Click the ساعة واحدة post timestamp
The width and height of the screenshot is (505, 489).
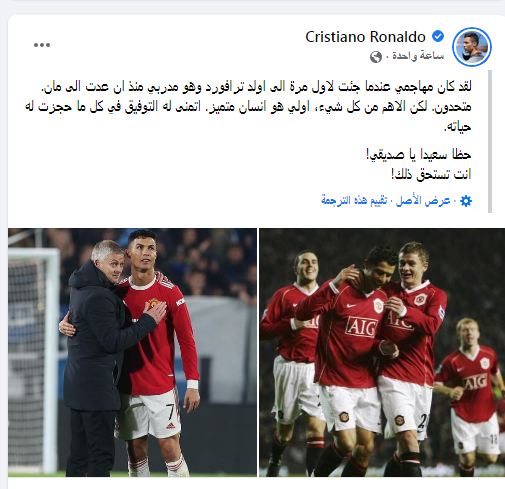(x=418, y=56)
